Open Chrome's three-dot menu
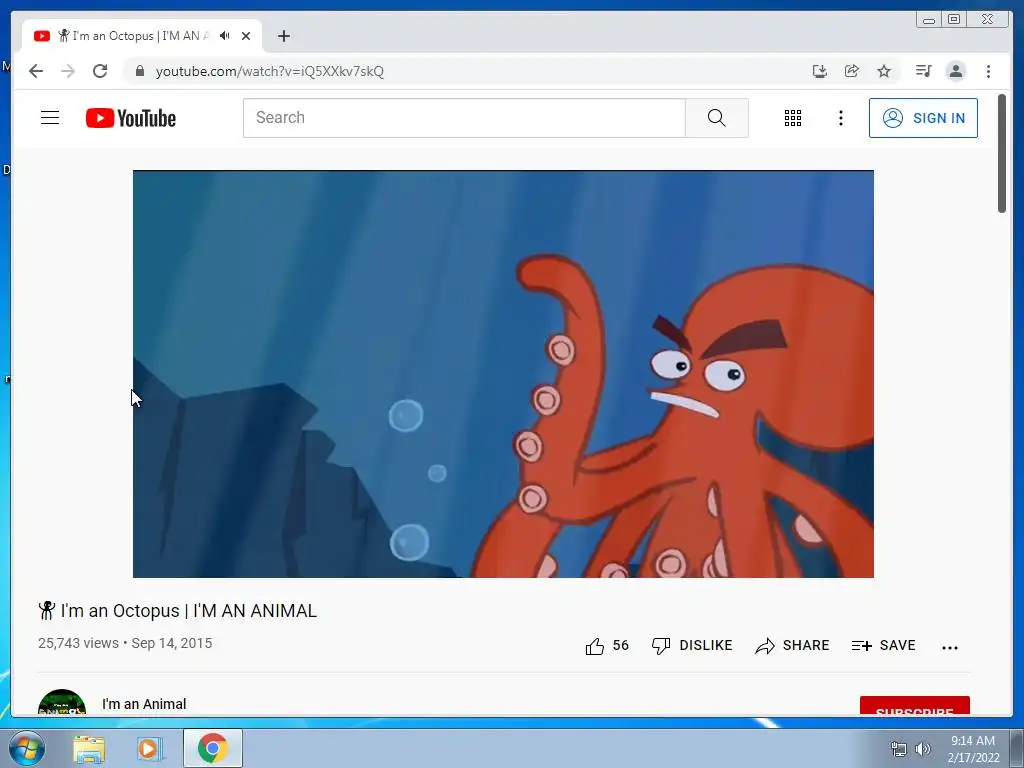The width and height of the screenshot is (1024, 768). (988, 71)
